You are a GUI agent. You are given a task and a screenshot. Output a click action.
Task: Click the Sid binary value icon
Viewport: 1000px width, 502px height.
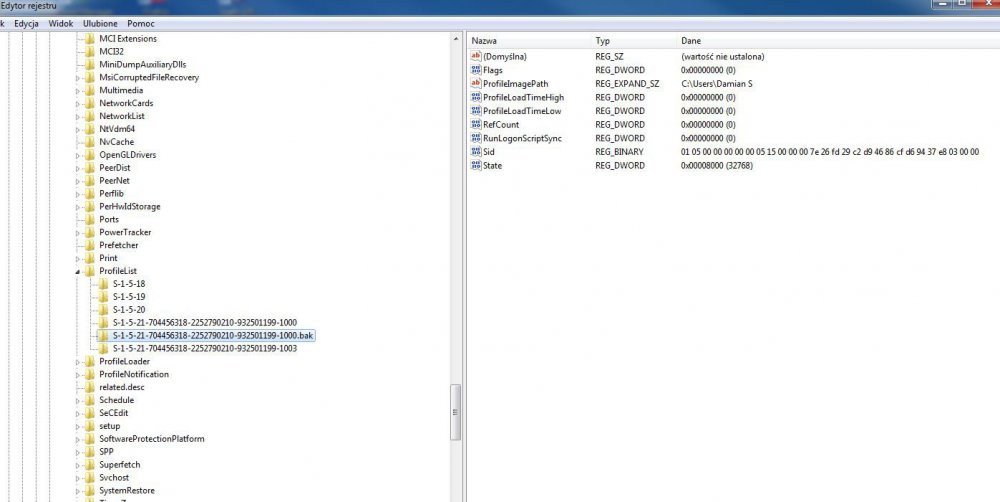point(475,152)
